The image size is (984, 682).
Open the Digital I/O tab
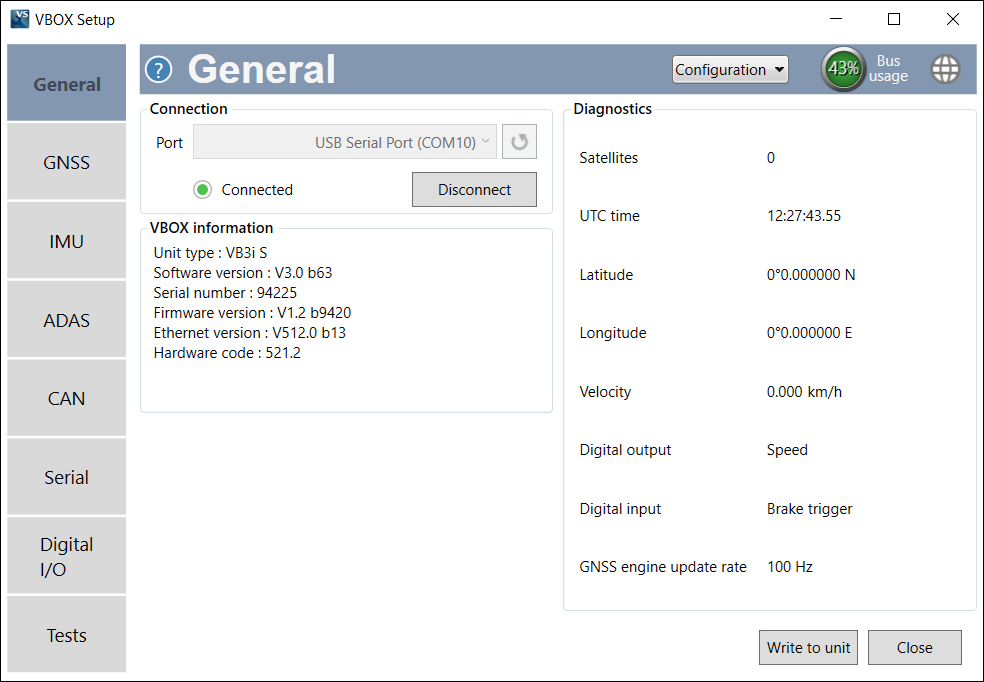[x=67, y=557]
